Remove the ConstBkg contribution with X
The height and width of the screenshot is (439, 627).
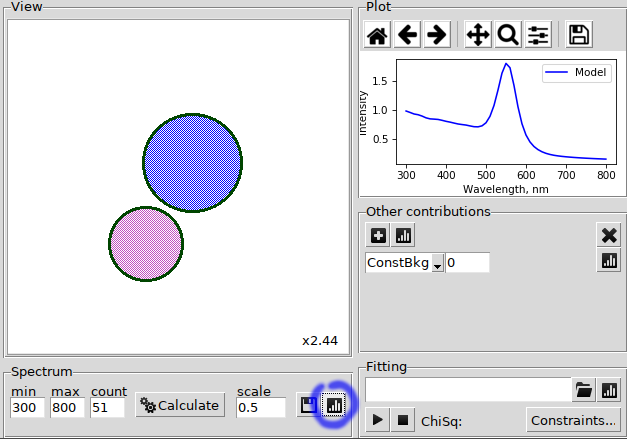click(x=609, y=235)
